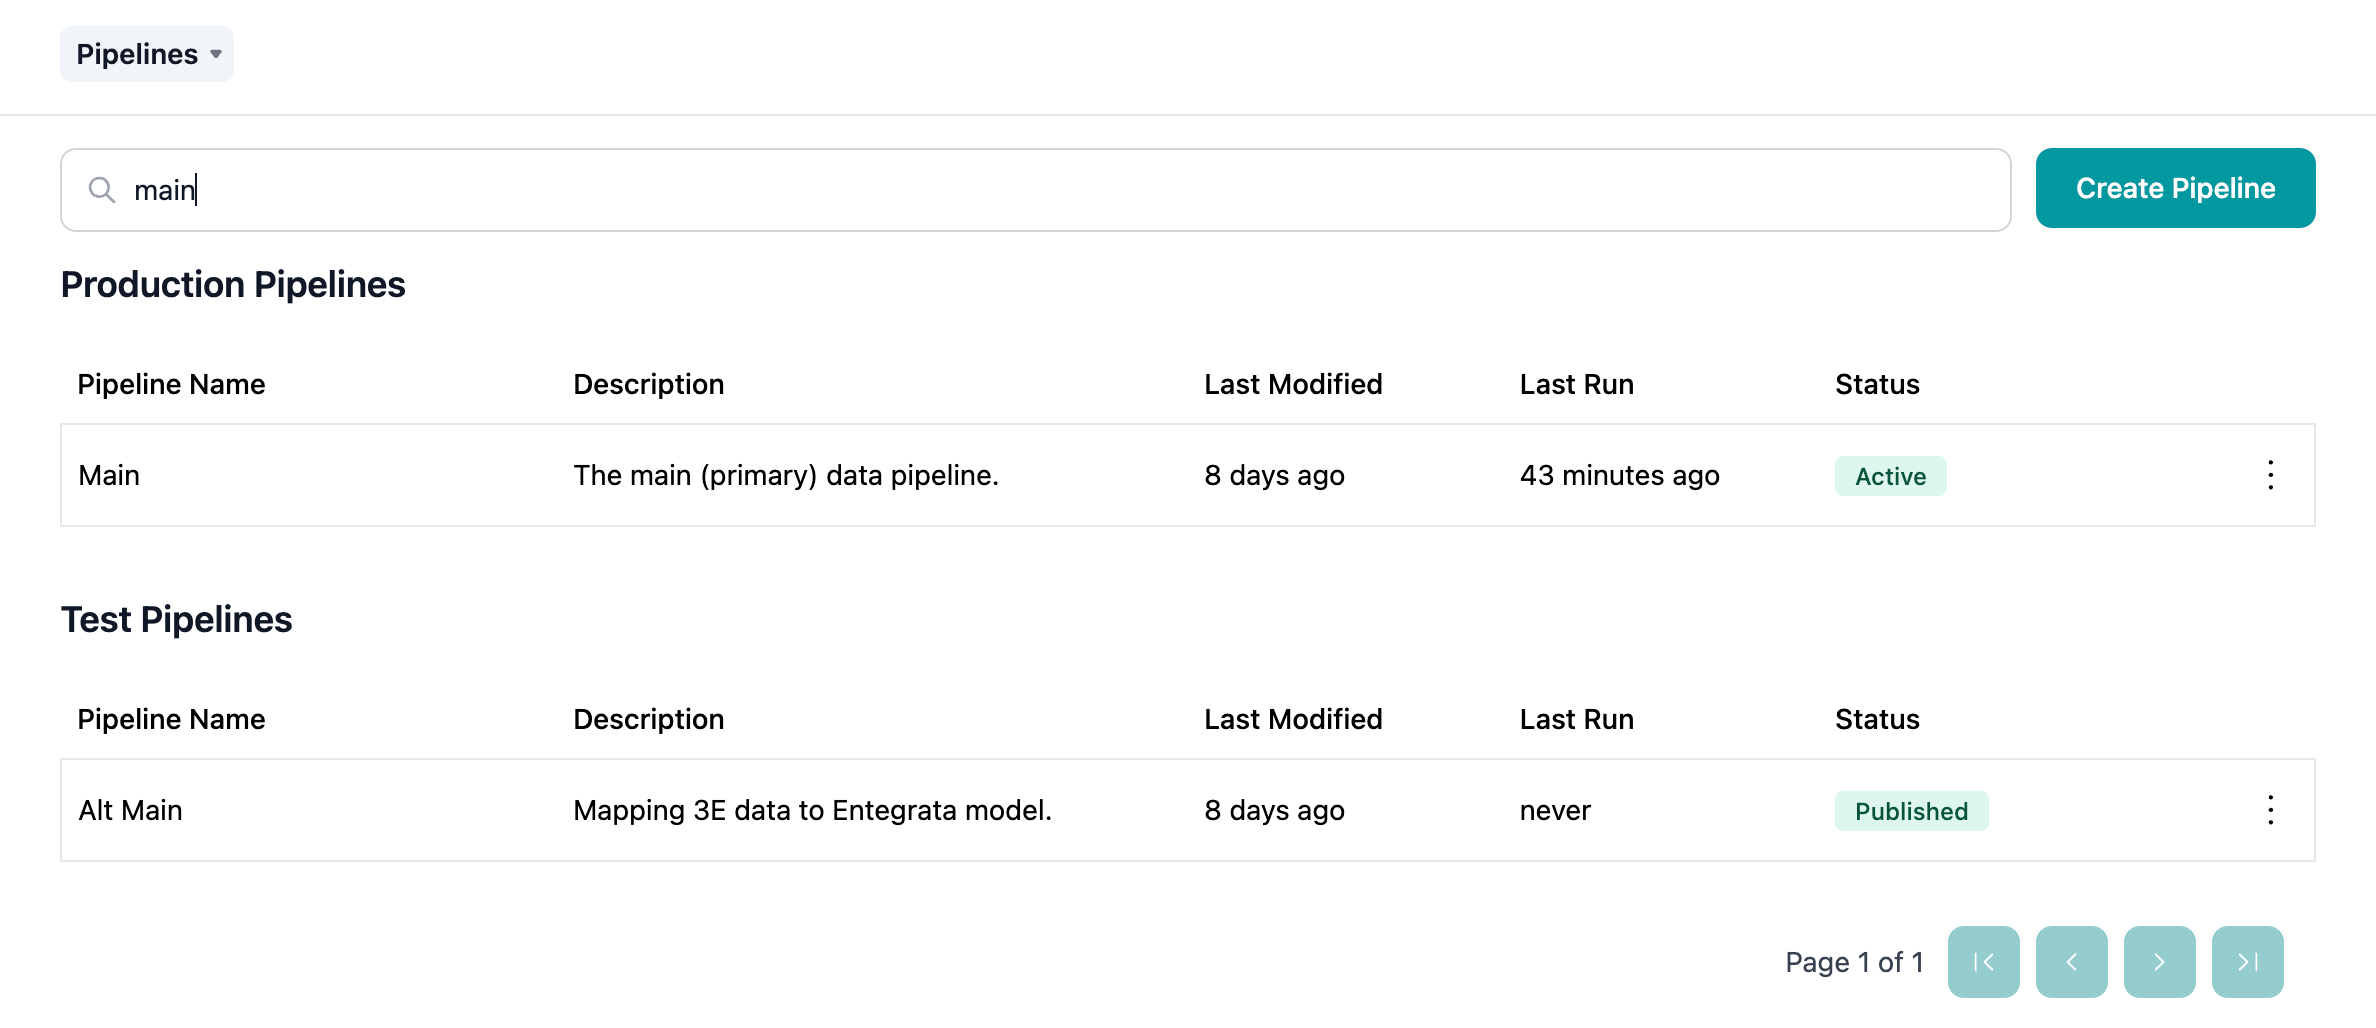Click the Active status badge
Image resolution: width=2376 pixels, height=1028 pixels.
(1891, 476)
